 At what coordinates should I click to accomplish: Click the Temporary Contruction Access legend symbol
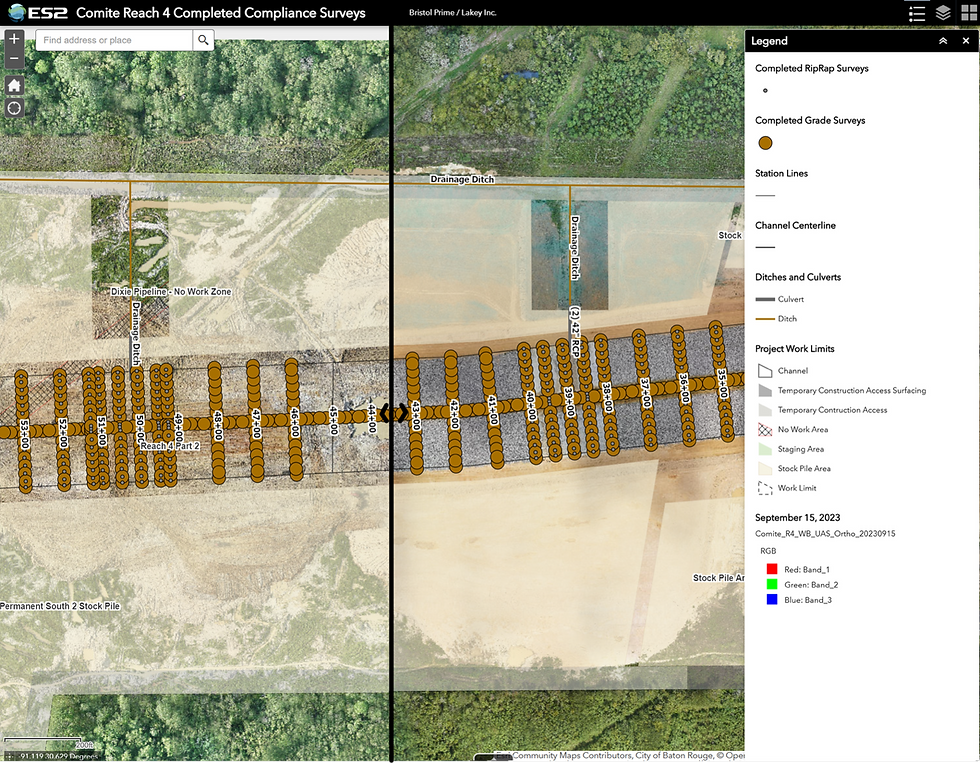(x=765, y=410)
